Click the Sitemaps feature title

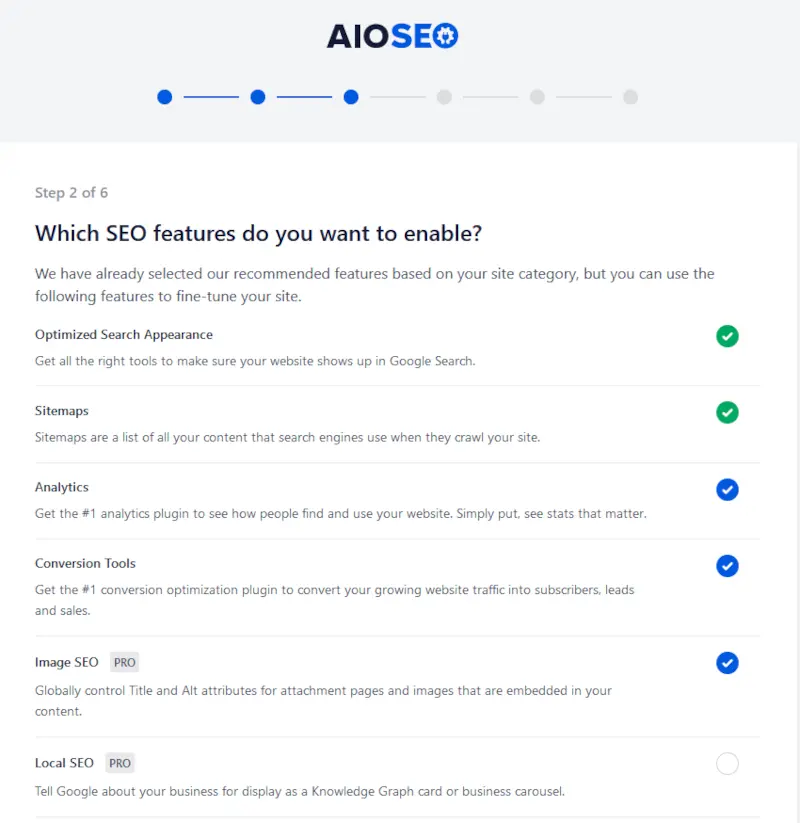[61, 411]
